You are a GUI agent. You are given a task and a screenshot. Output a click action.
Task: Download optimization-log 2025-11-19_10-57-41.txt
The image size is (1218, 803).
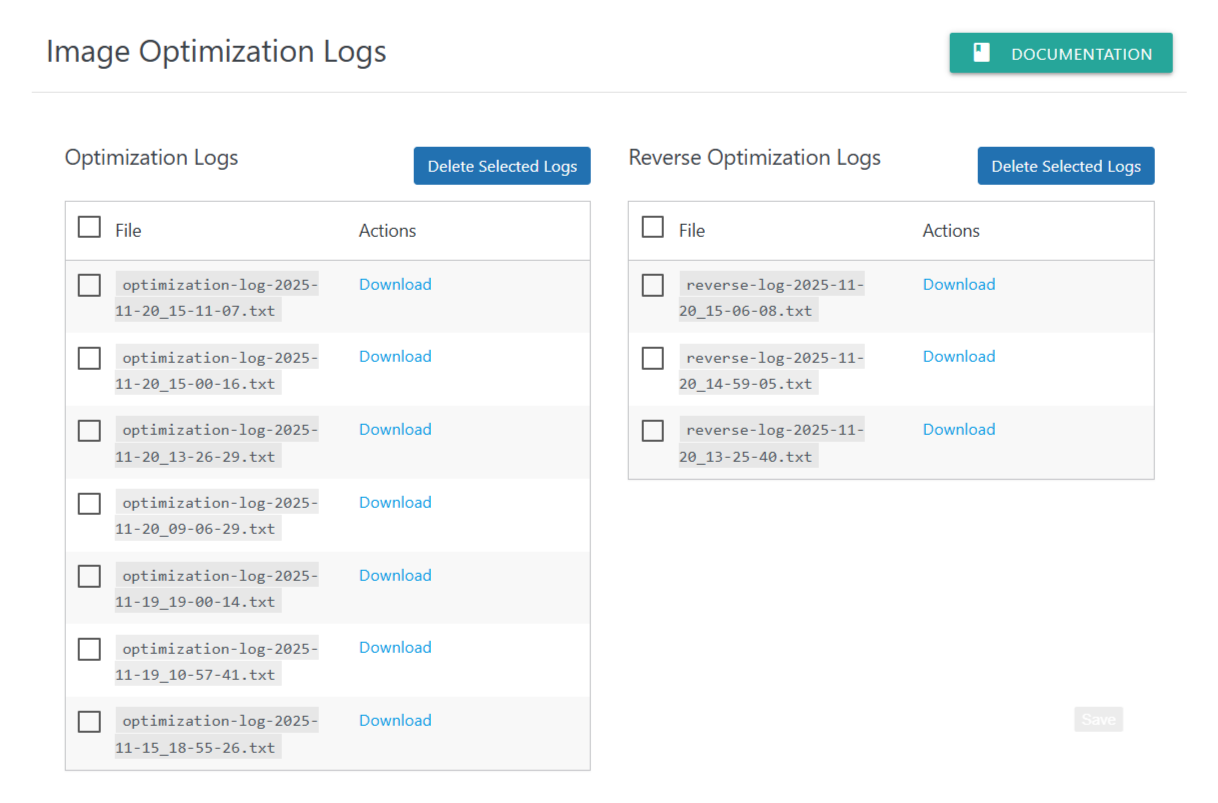(395, 648)
